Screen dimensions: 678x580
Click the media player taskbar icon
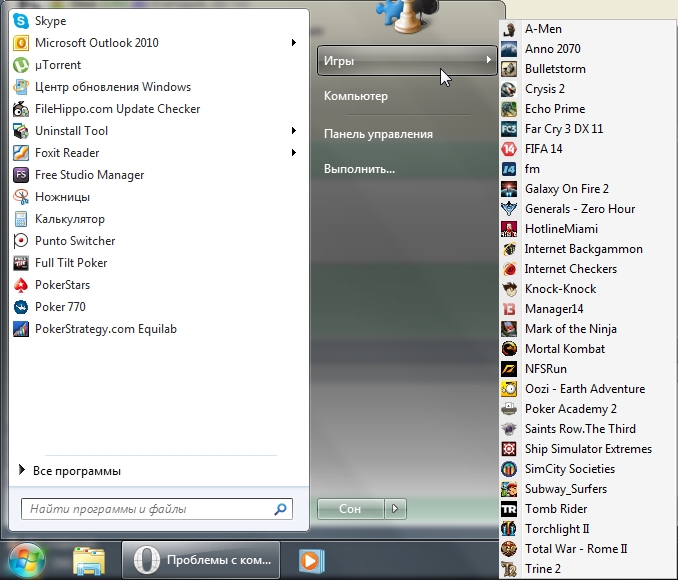pyautogui.click(x=310, y=559)
